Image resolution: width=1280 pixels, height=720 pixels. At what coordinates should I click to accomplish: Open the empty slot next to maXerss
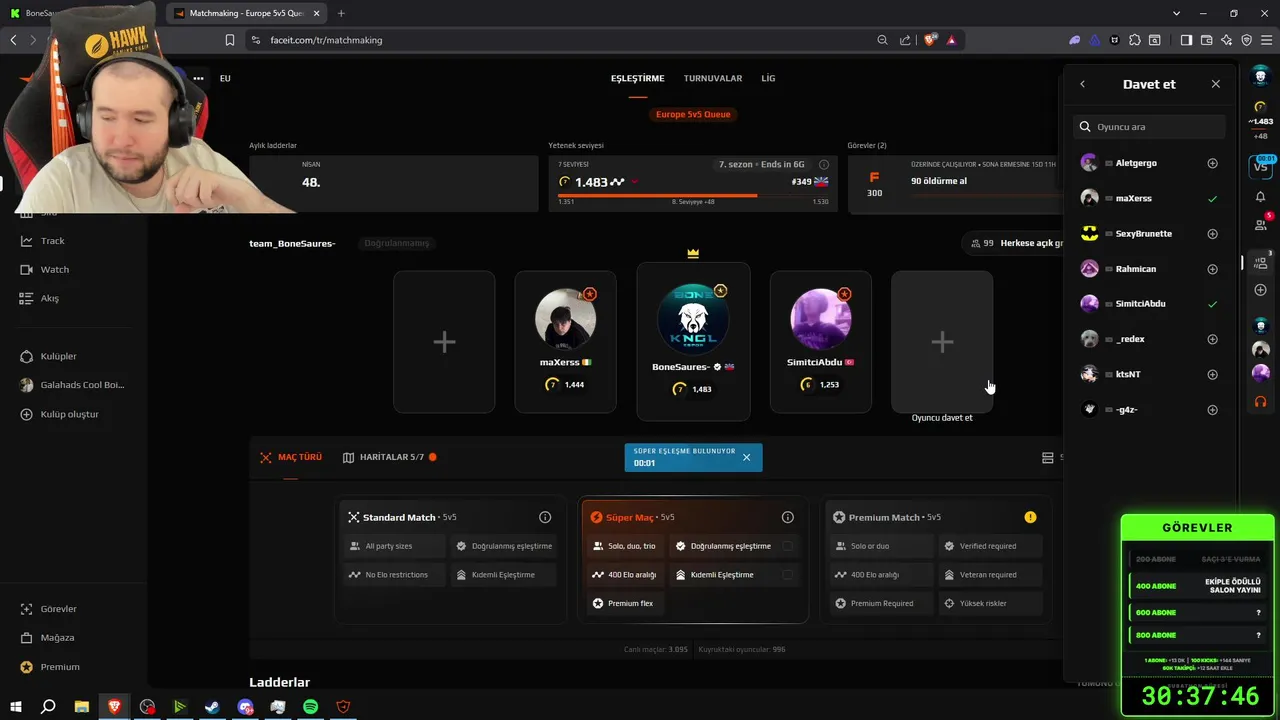[444, 342]
